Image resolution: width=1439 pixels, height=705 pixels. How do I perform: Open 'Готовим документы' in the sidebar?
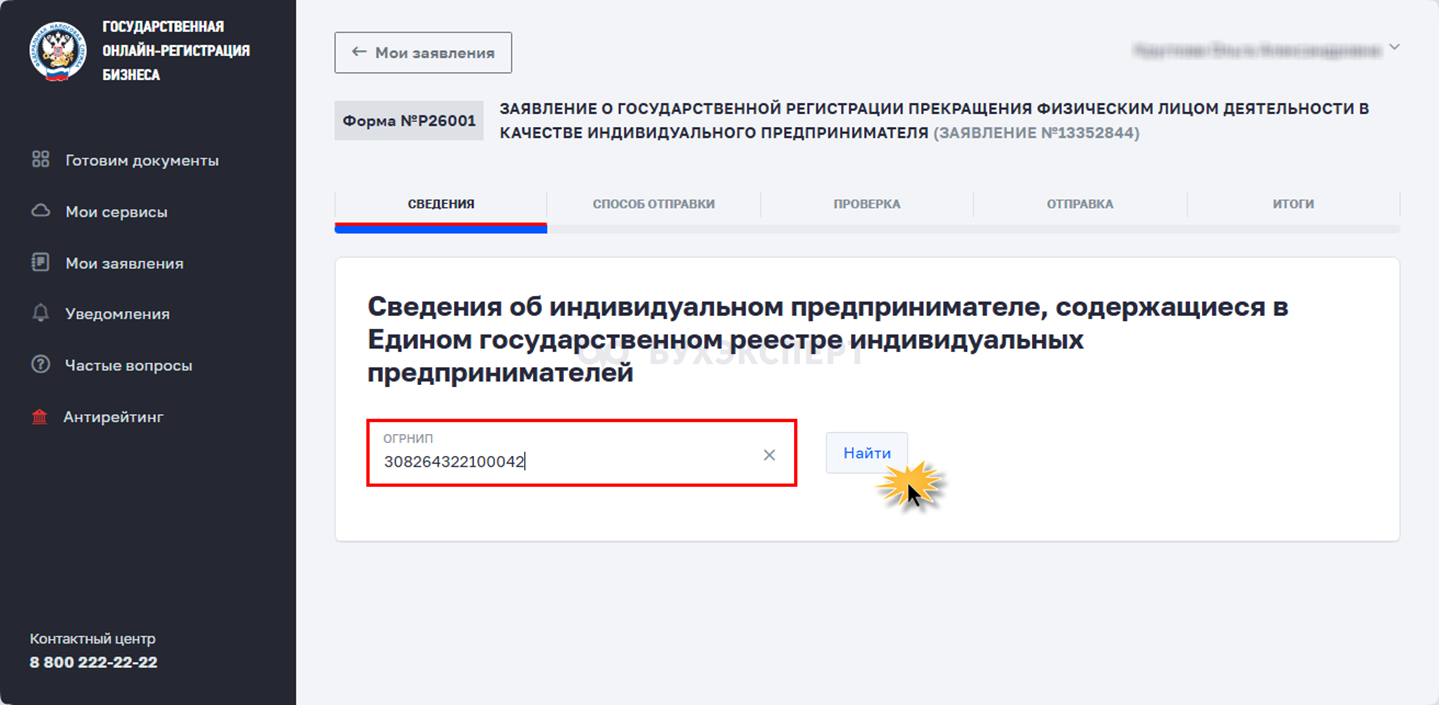pos(142,160)
